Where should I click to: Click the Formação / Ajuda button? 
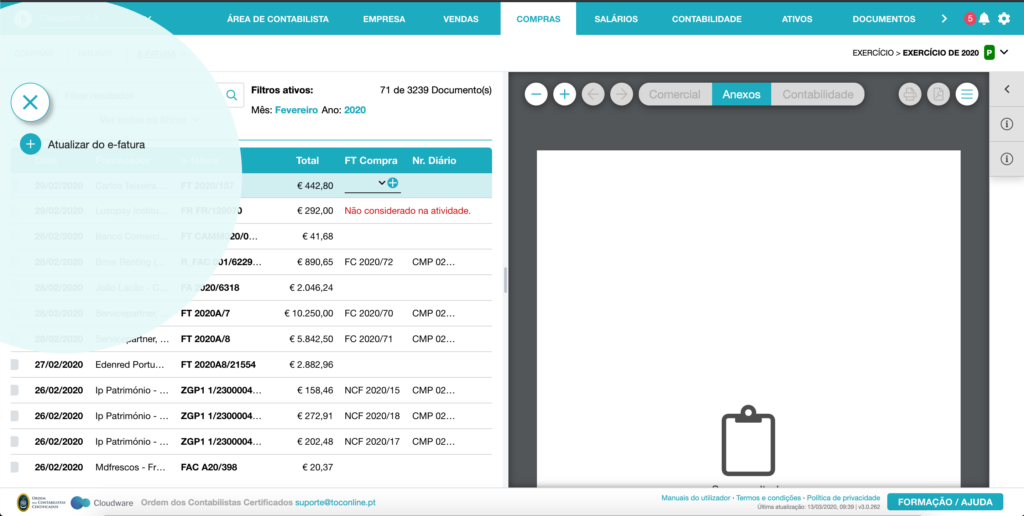coord(945,502)
